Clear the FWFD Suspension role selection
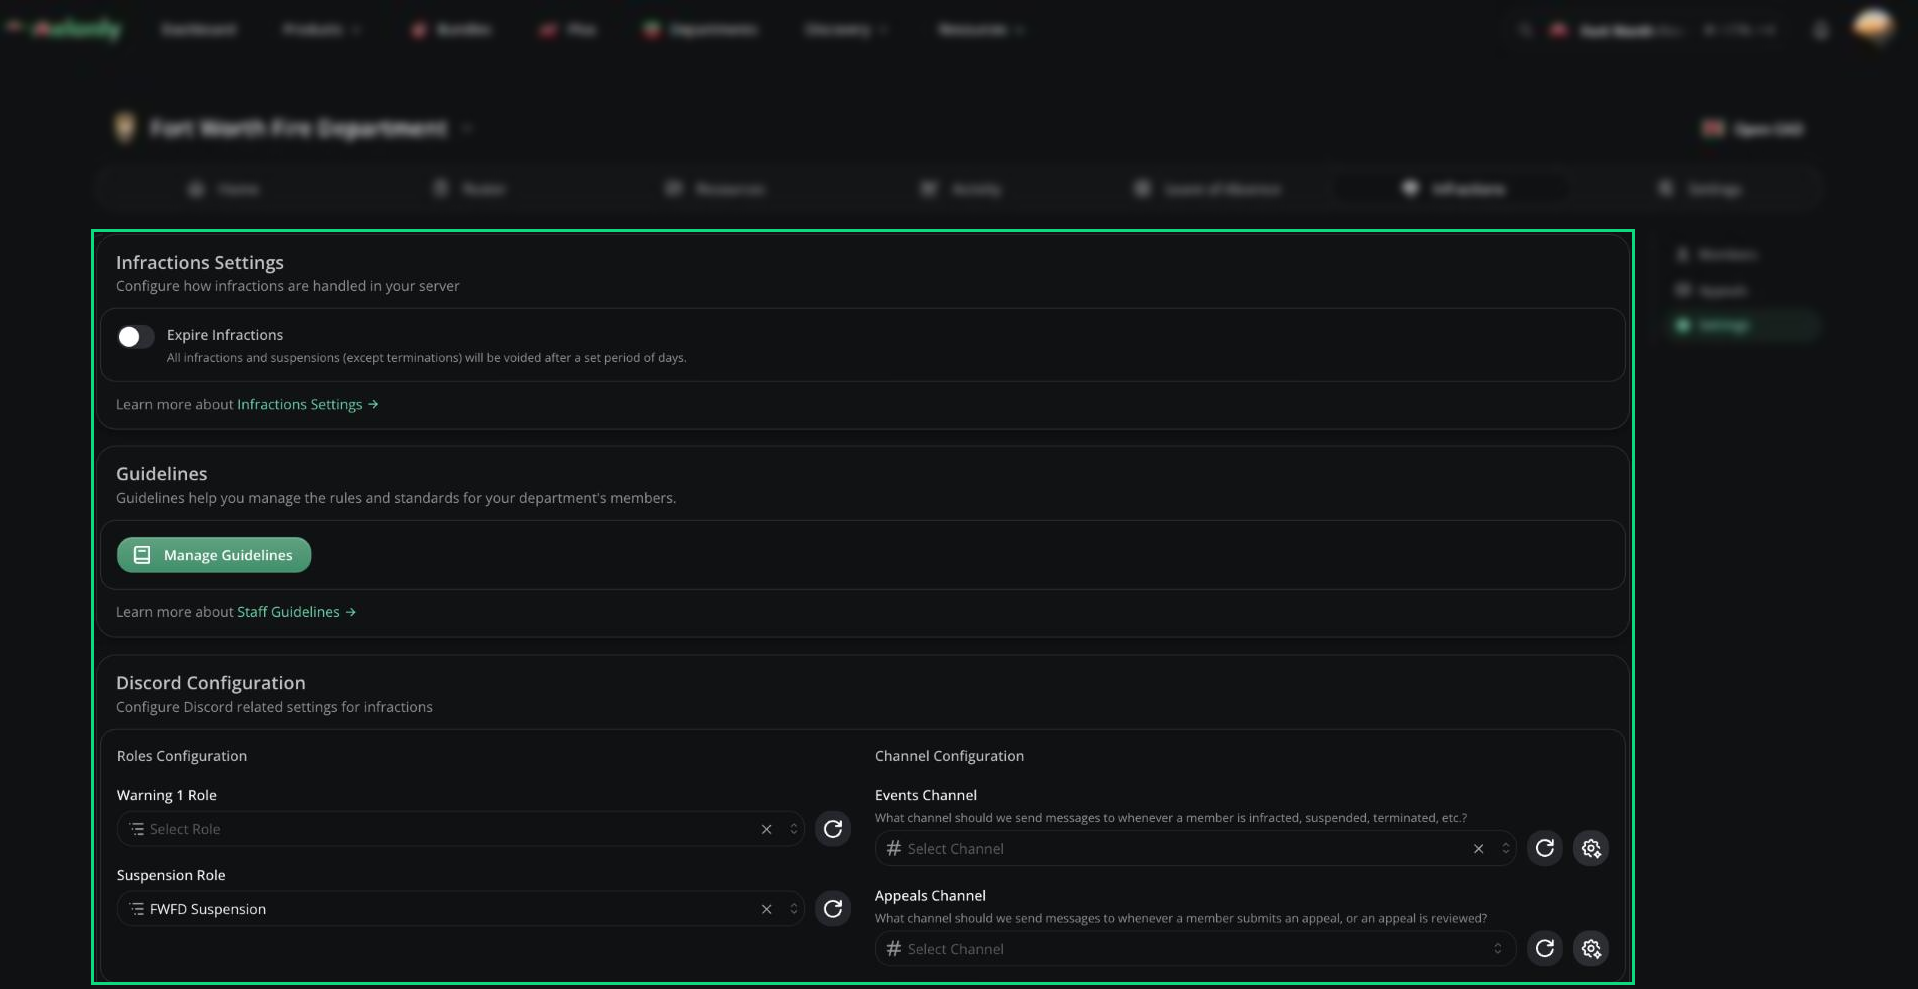This screenshot has height=989, width=1918. (766, 909)
